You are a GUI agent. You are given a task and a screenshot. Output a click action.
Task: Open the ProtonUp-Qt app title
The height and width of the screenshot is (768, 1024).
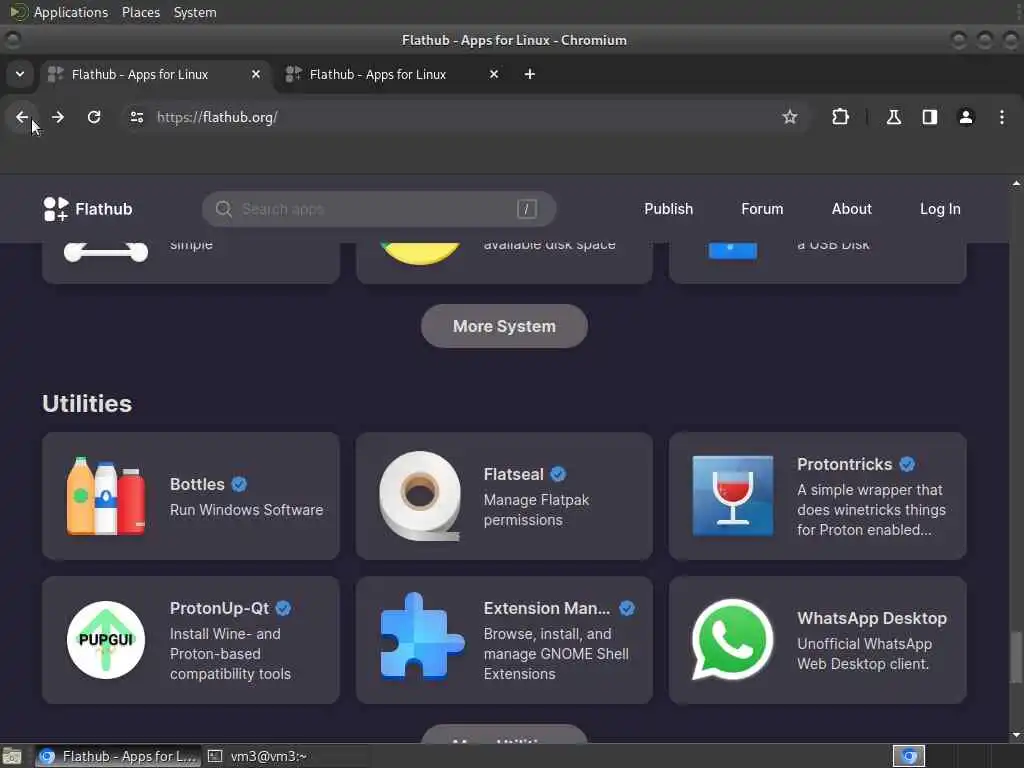point(219,608)
